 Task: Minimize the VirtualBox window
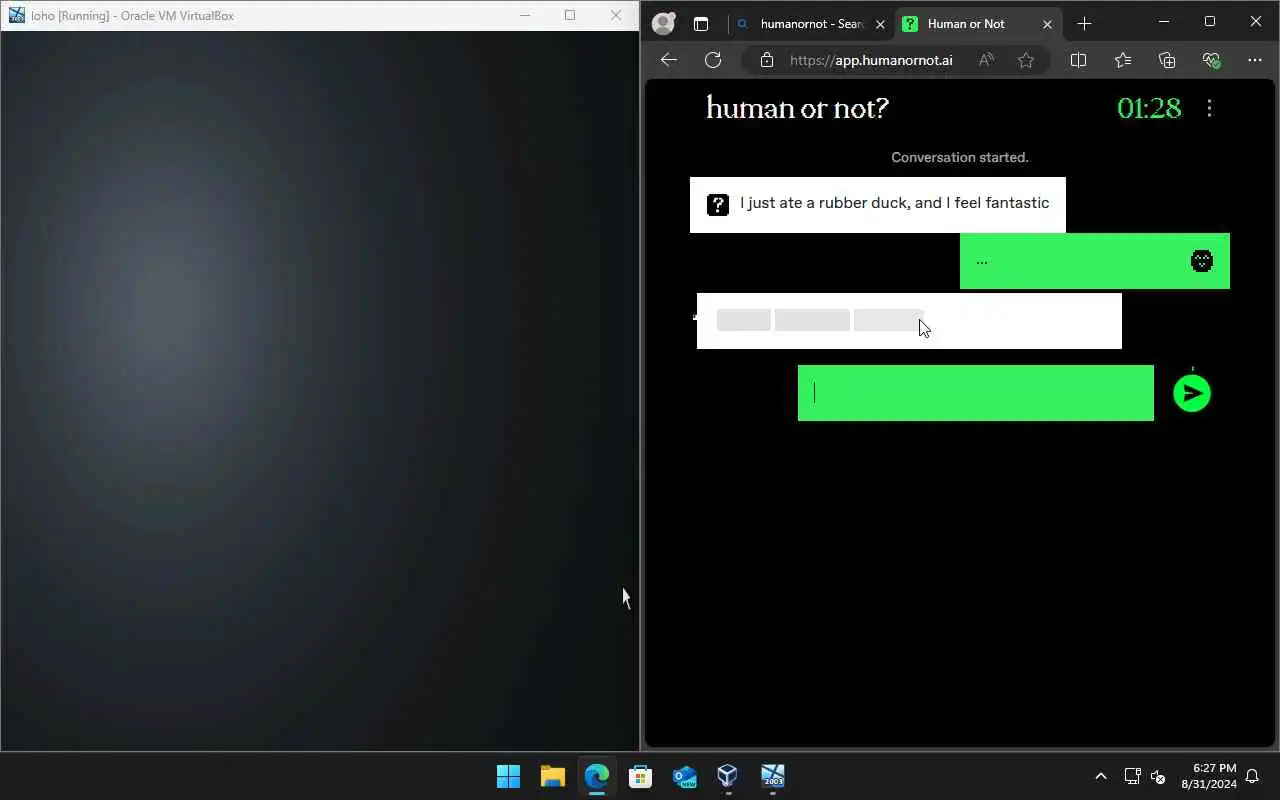[x=525, y=15]
